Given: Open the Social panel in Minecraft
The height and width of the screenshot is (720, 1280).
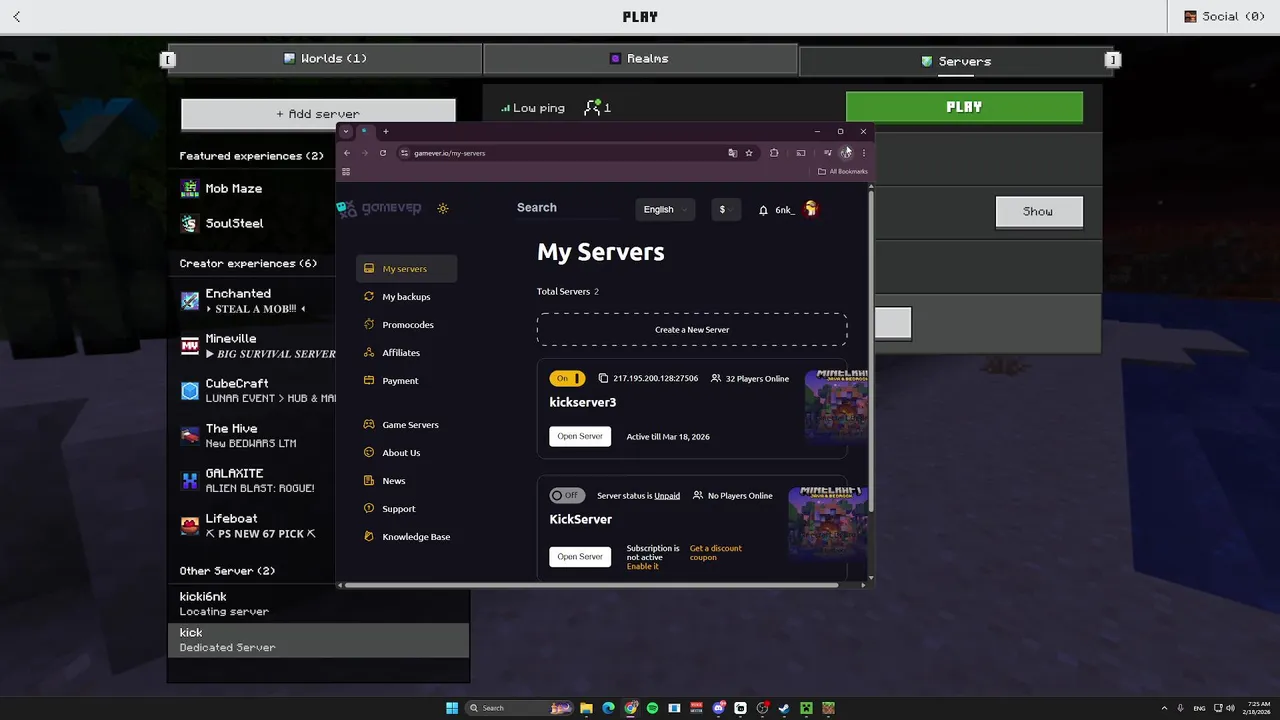Looking at the screenshot, I should click(1224, 16).
